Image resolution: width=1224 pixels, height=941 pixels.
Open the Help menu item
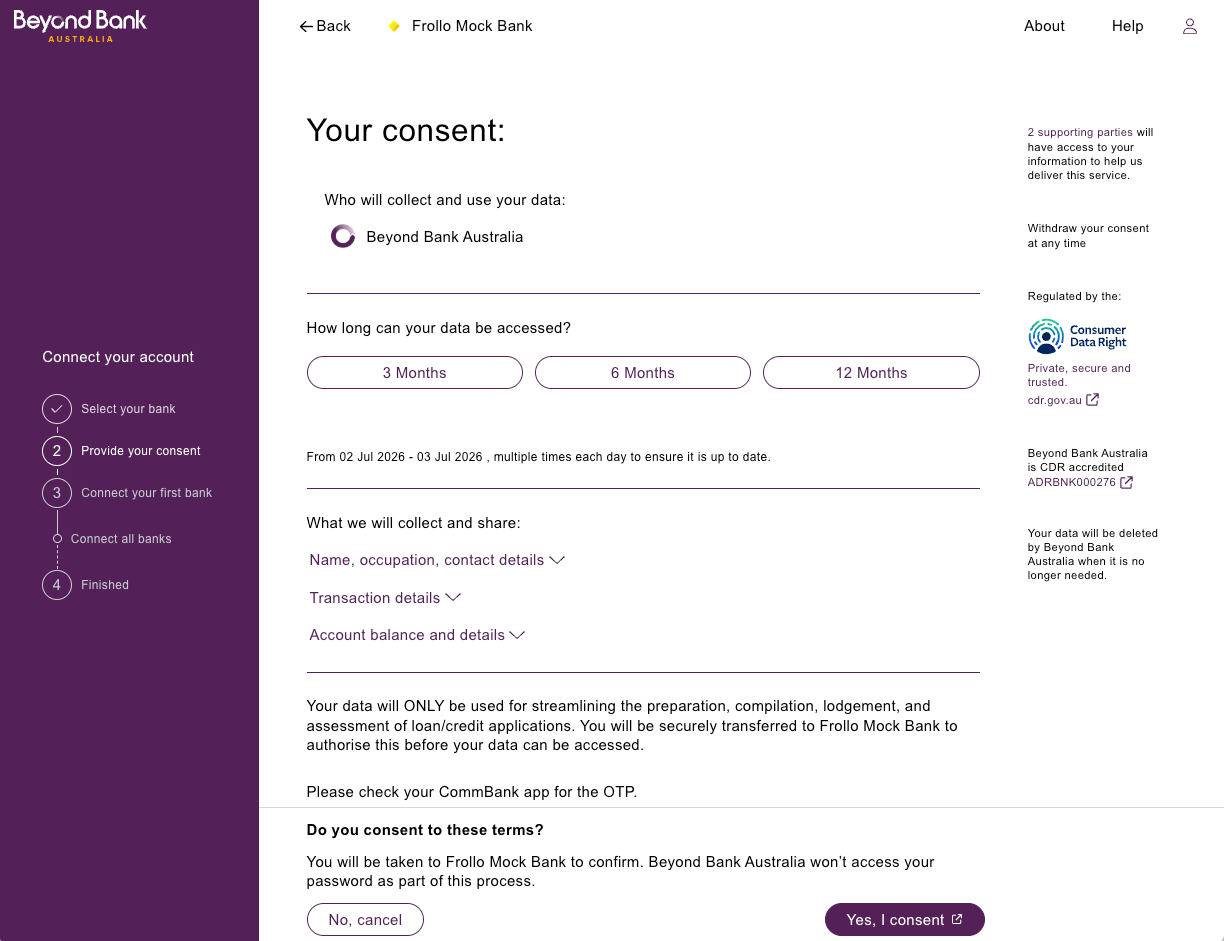pos(1127,26)
